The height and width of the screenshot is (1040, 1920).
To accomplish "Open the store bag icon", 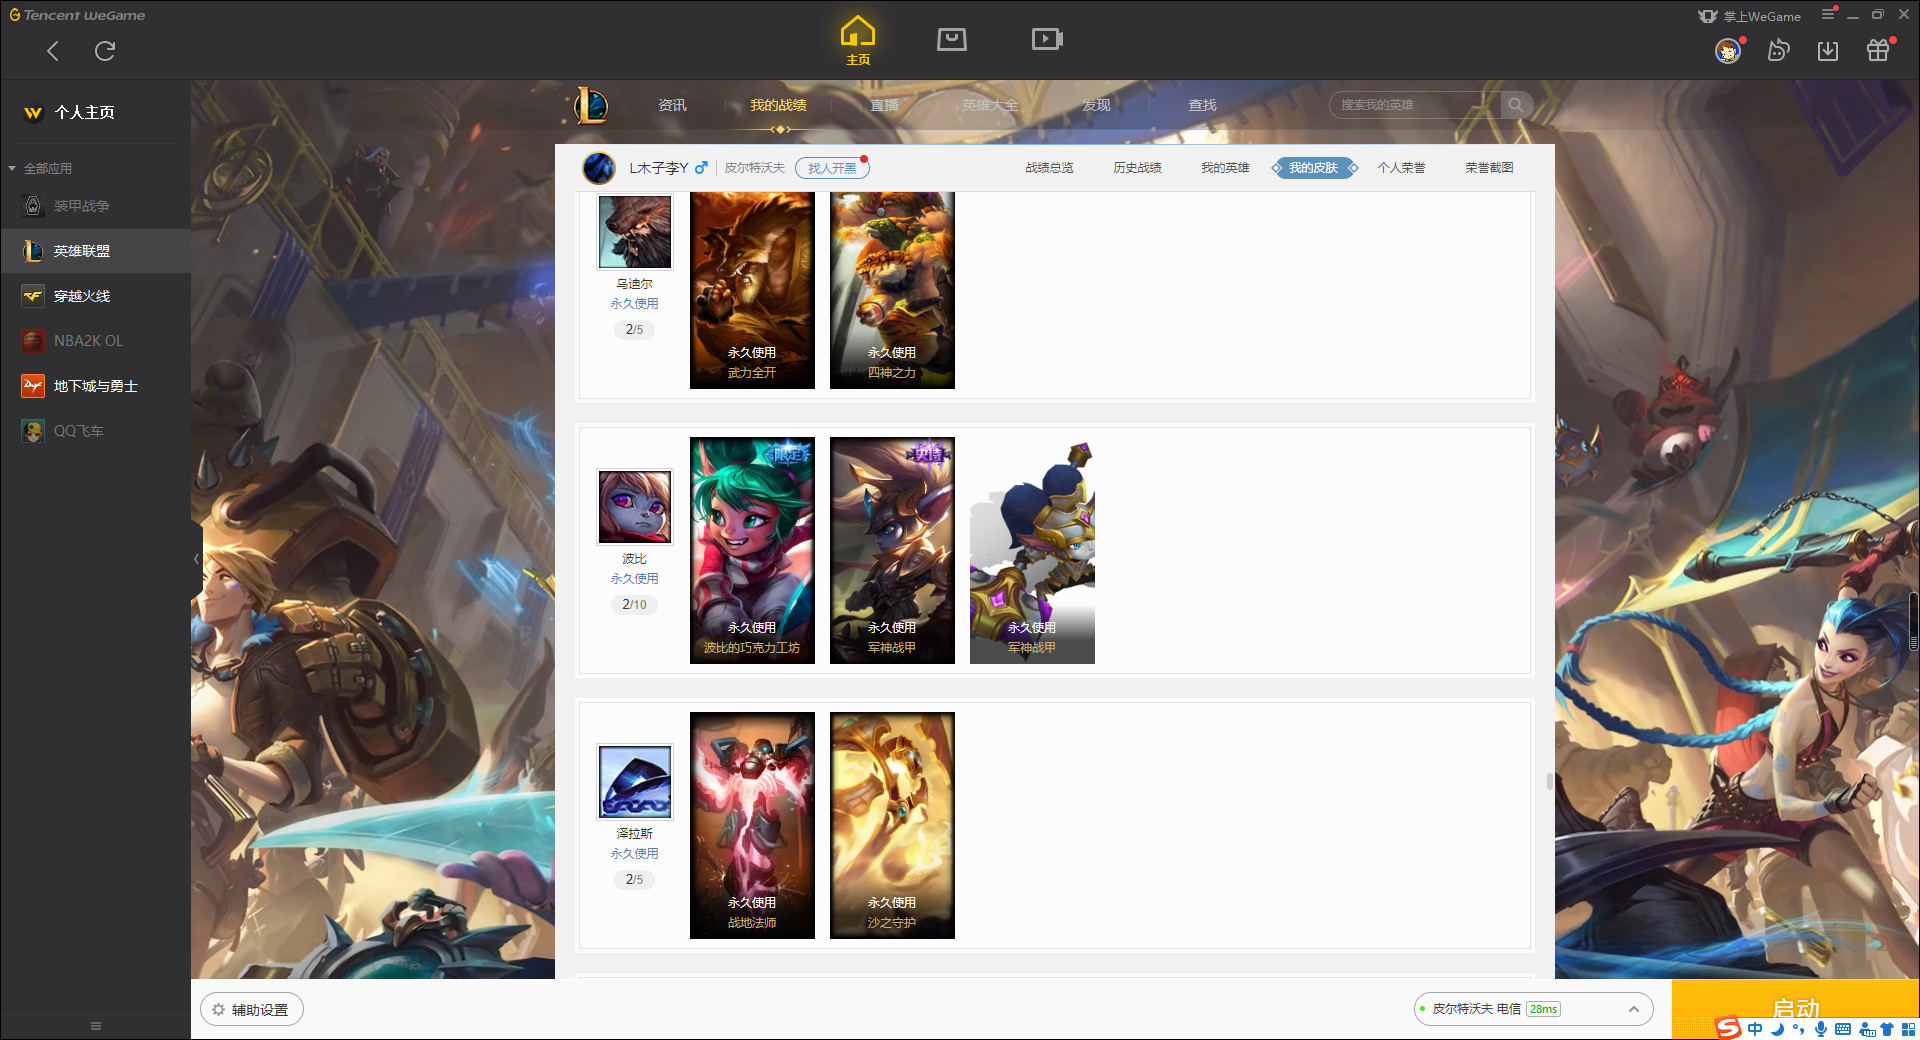I will 952,39.
